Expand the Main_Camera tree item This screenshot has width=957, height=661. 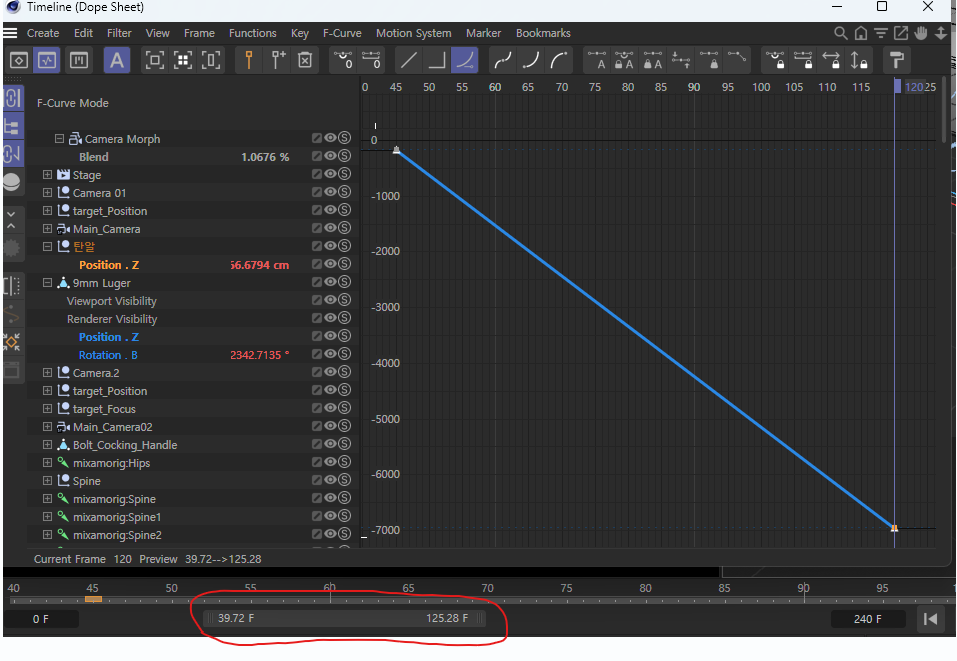coord(47,229)
